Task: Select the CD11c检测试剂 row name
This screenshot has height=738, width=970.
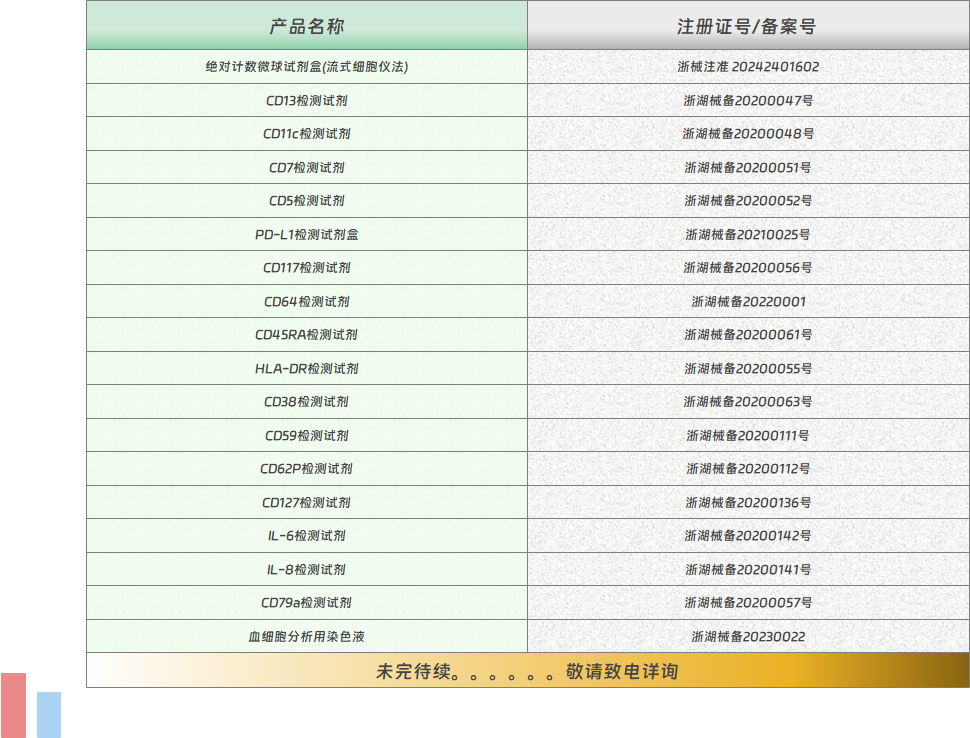Action: pyautogui.click(x=307, y=134)
